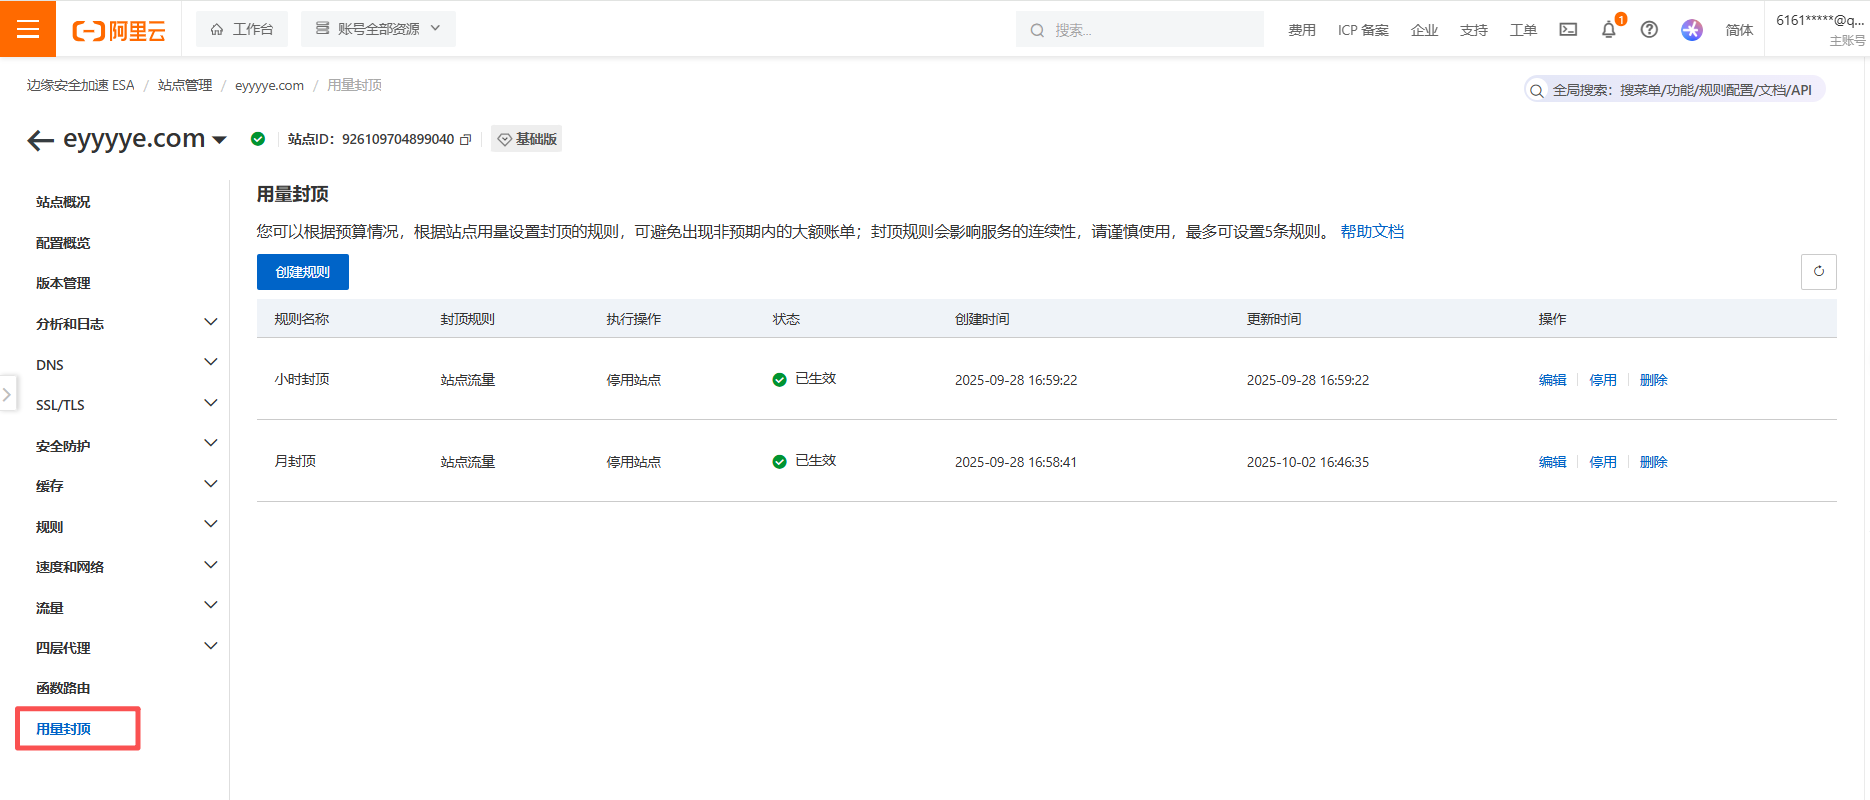The height and width of the screenshot is (800, 1870).
Task: Expand the left collapsed panel handle
Action: pos(7,394)
